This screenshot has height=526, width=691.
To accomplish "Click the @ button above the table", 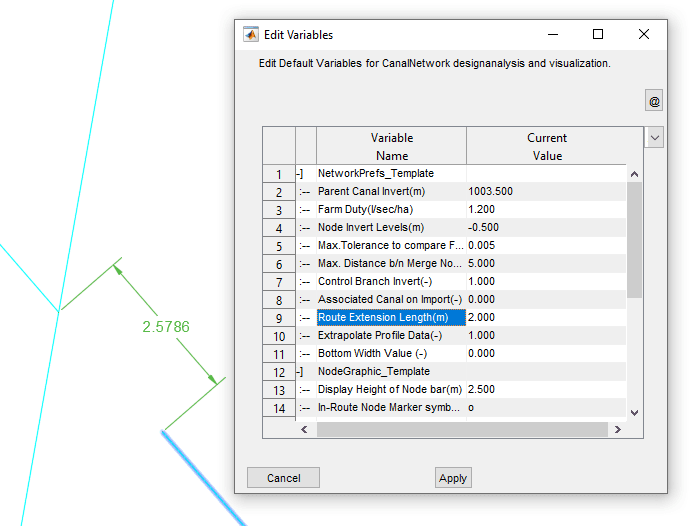I will point(654,101).
